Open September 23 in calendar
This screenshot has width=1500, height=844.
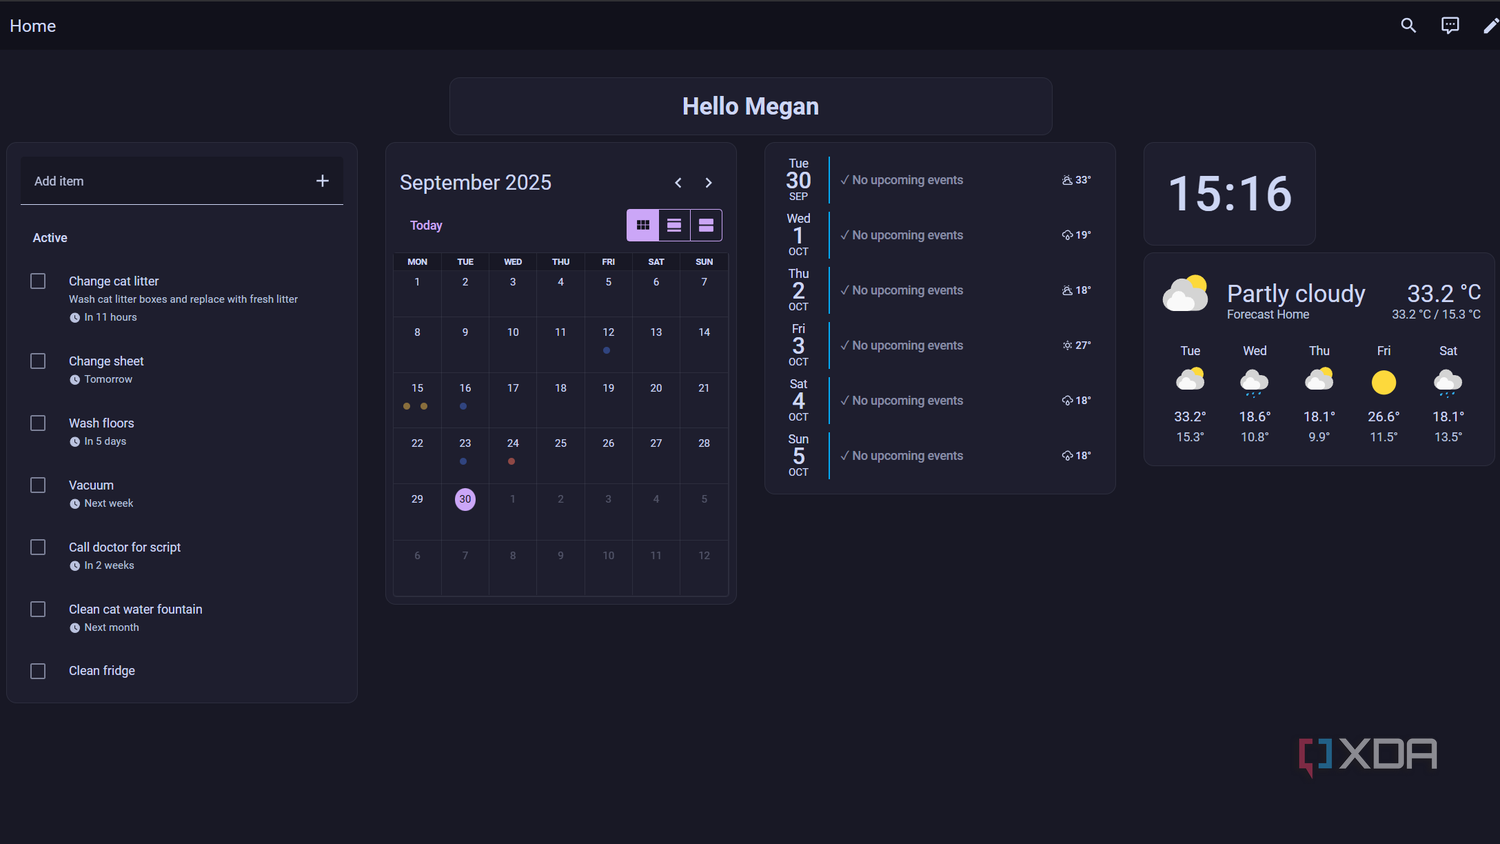(x=465, y=457)
